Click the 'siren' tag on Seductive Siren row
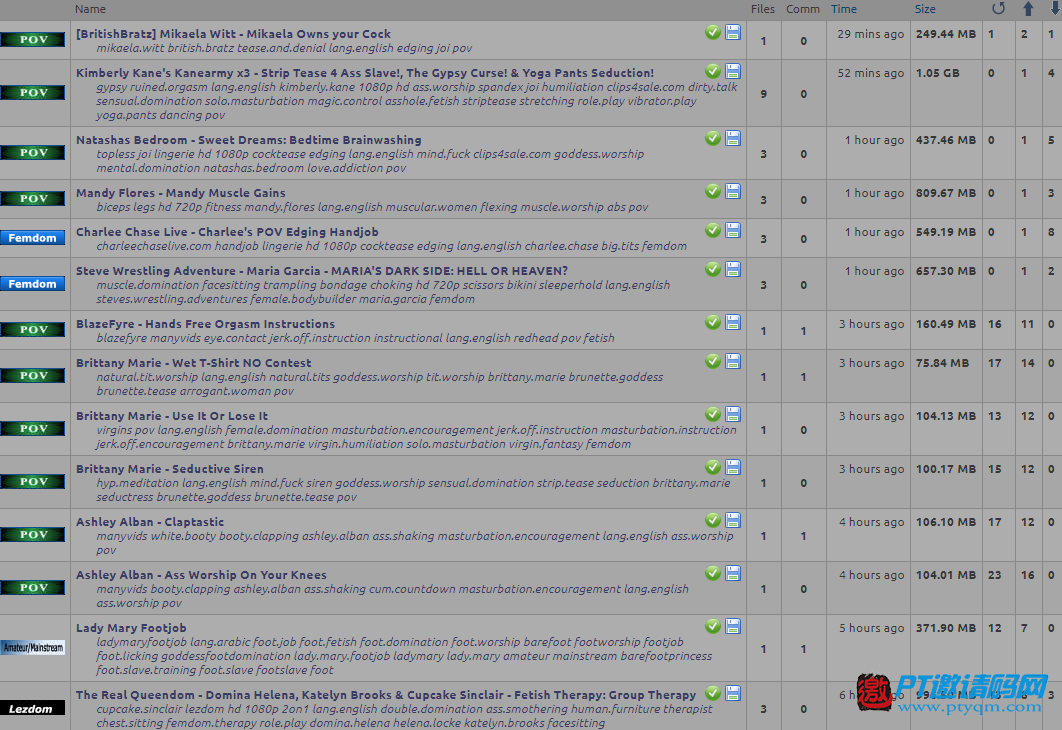This screenshot has width=1062, height=730. pyautogui.click(x=317, y=483)
